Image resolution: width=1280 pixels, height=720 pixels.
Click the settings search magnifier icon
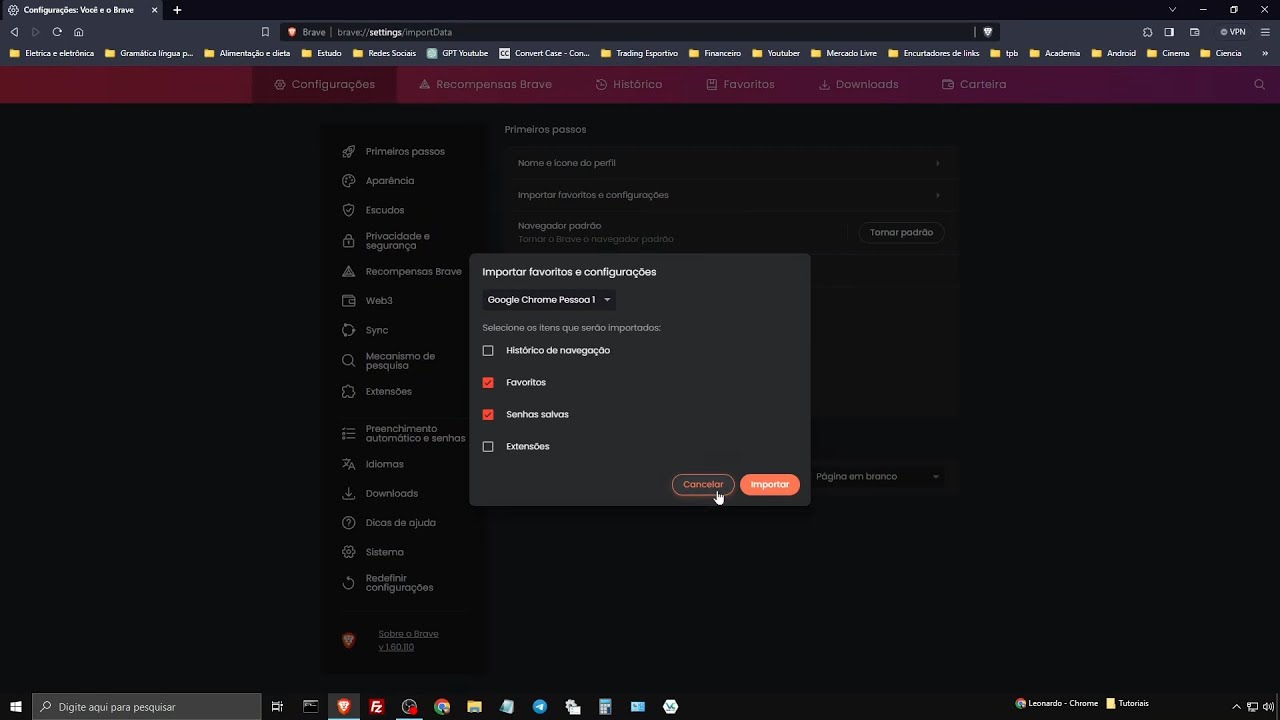pyautogui.click(x=1260, y=85)
